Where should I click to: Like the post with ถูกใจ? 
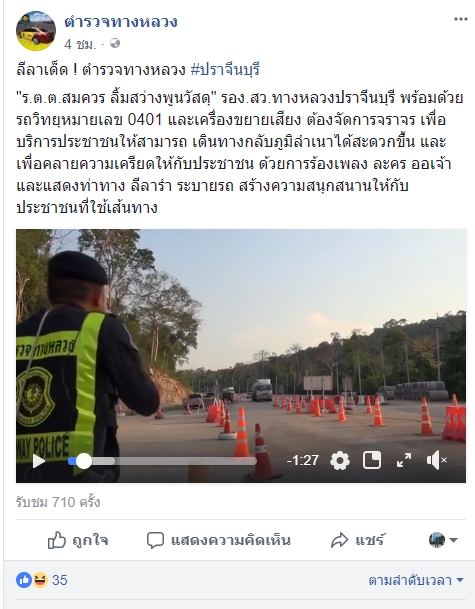click(x=78, y=540)
